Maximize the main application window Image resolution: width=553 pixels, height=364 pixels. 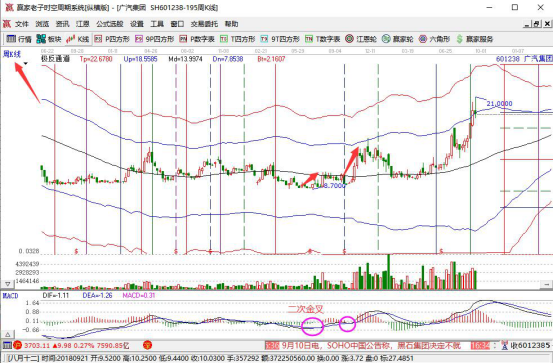click(515, 7)
